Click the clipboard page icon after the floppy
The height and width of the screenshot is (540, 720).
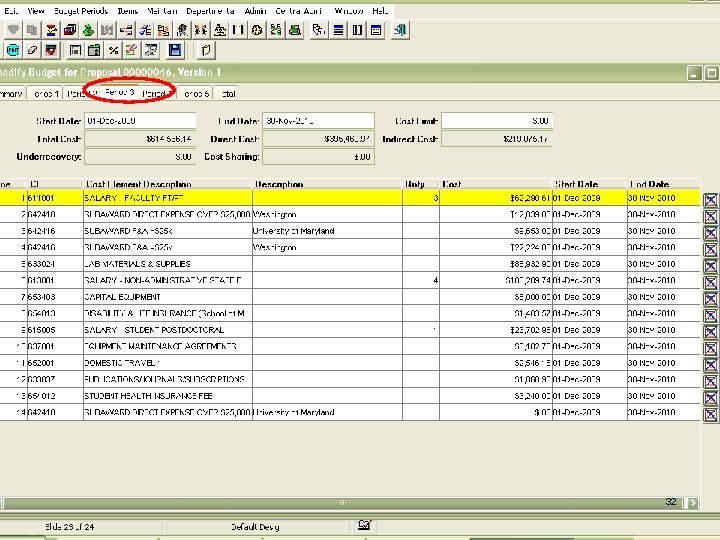pos(206,50)
